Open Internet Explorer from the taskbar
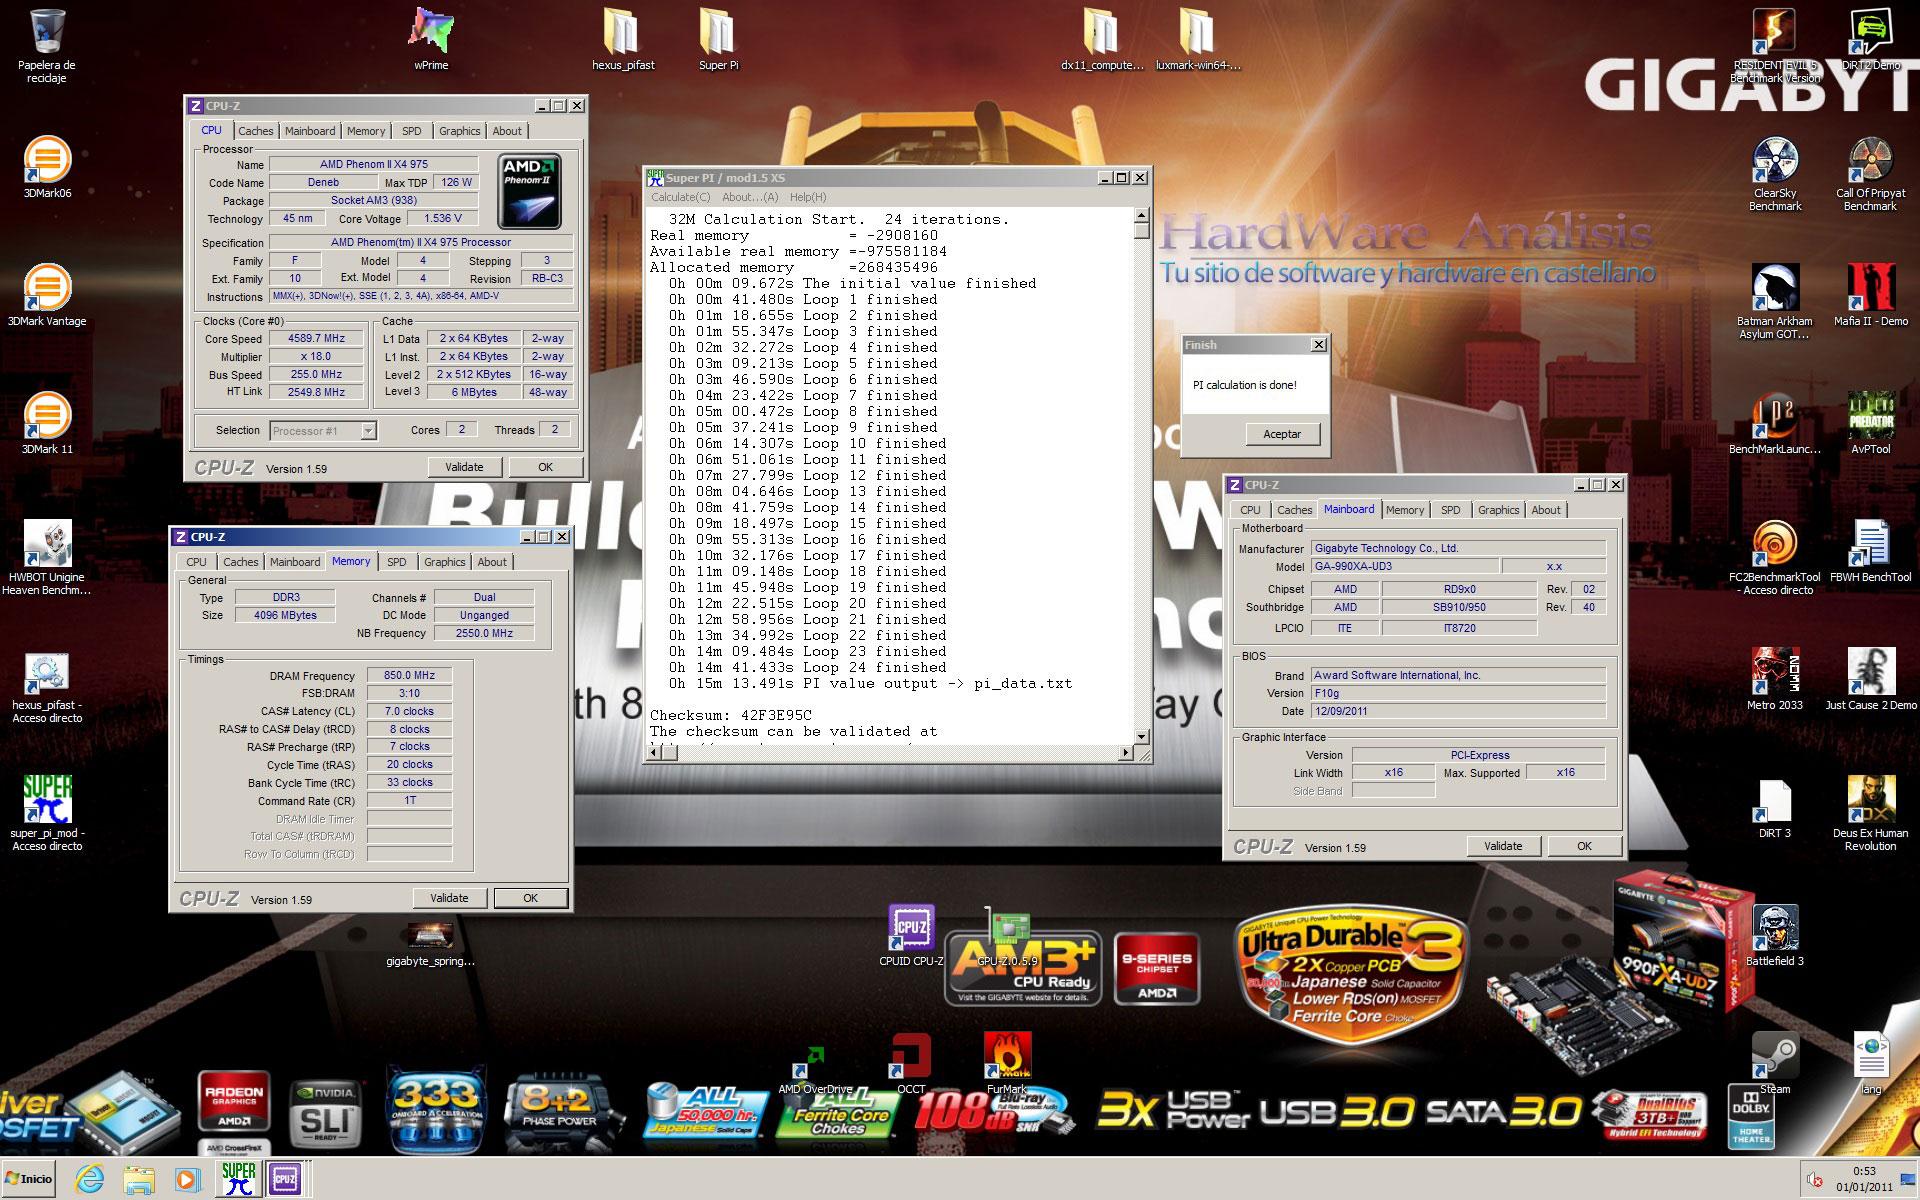Viewport: 1920px width, 1200px height. click(x=90, y=1179)
